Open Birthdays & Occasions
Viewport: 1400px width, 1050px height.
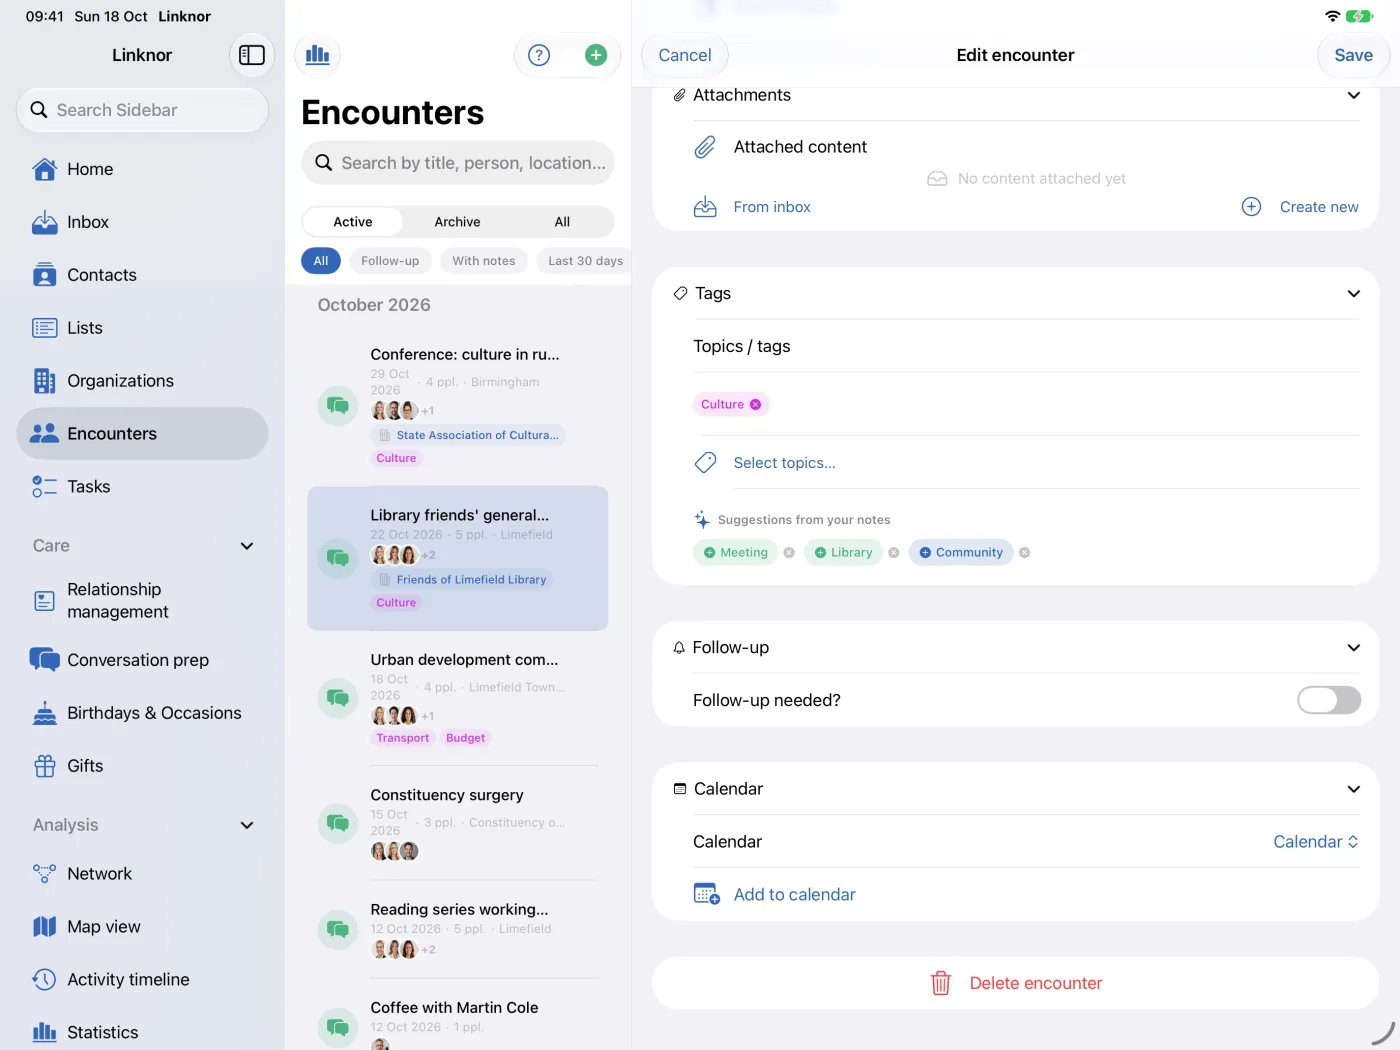pyautogui.click(x=142, y=713)
